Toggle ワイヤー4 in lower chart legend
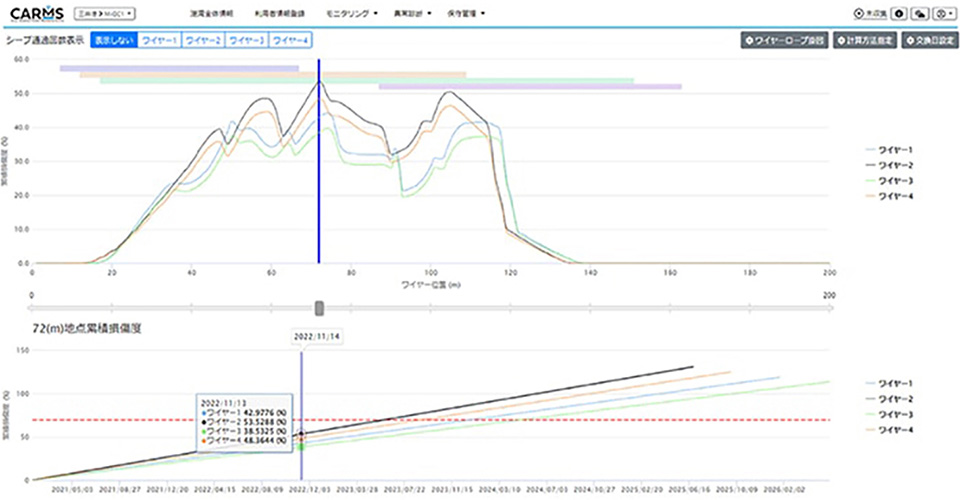This screenshot has width=960, height=500. [889, 430]
